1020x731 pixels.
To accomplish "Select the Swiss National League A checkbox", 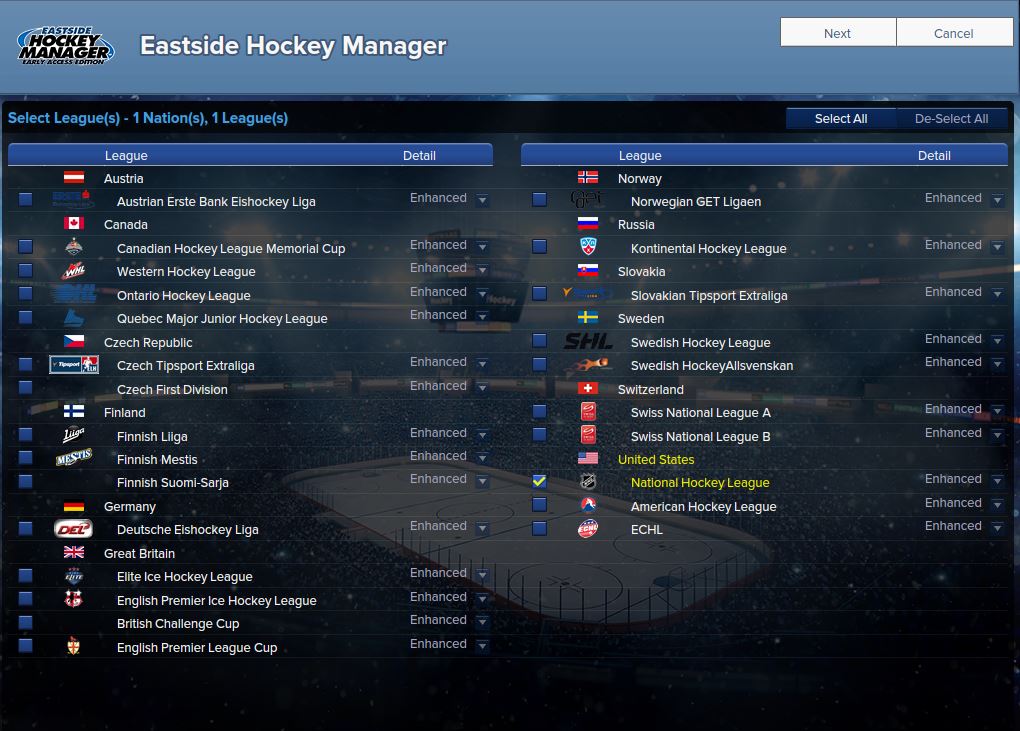I will [539, 412].
